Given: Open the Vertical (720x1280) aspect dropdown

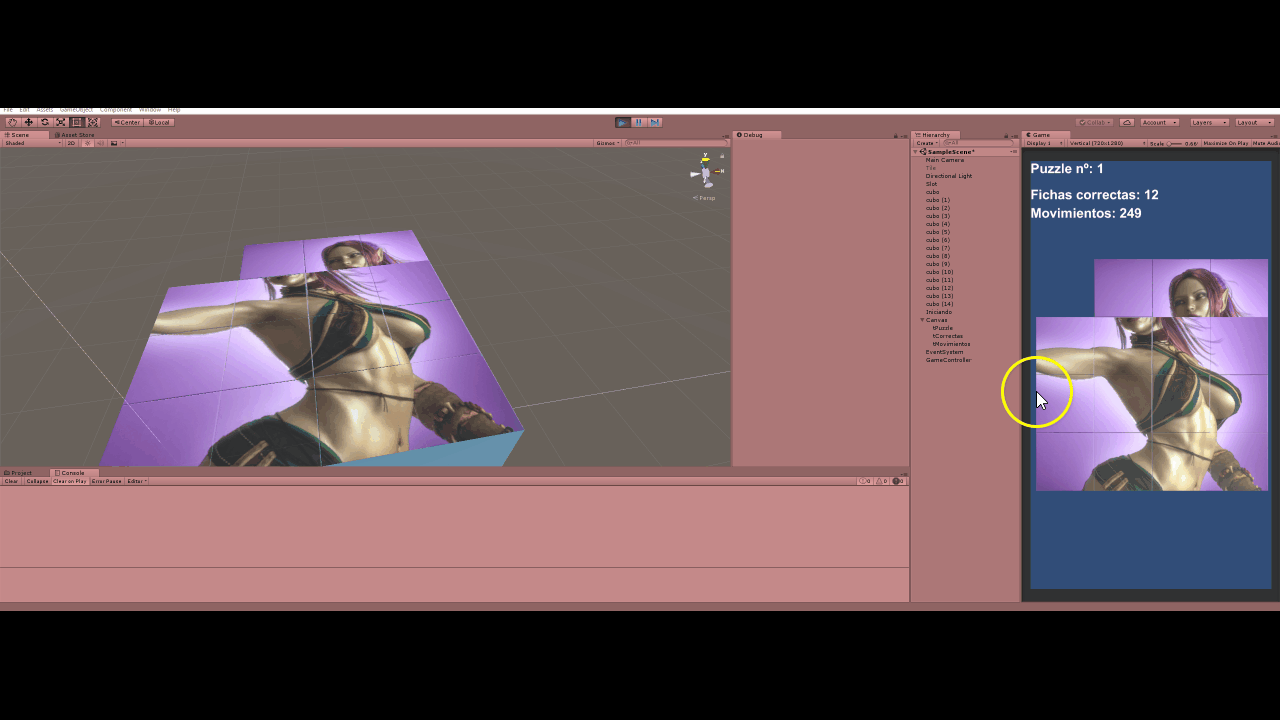Looking at the screenshot, I should 1107,143.
